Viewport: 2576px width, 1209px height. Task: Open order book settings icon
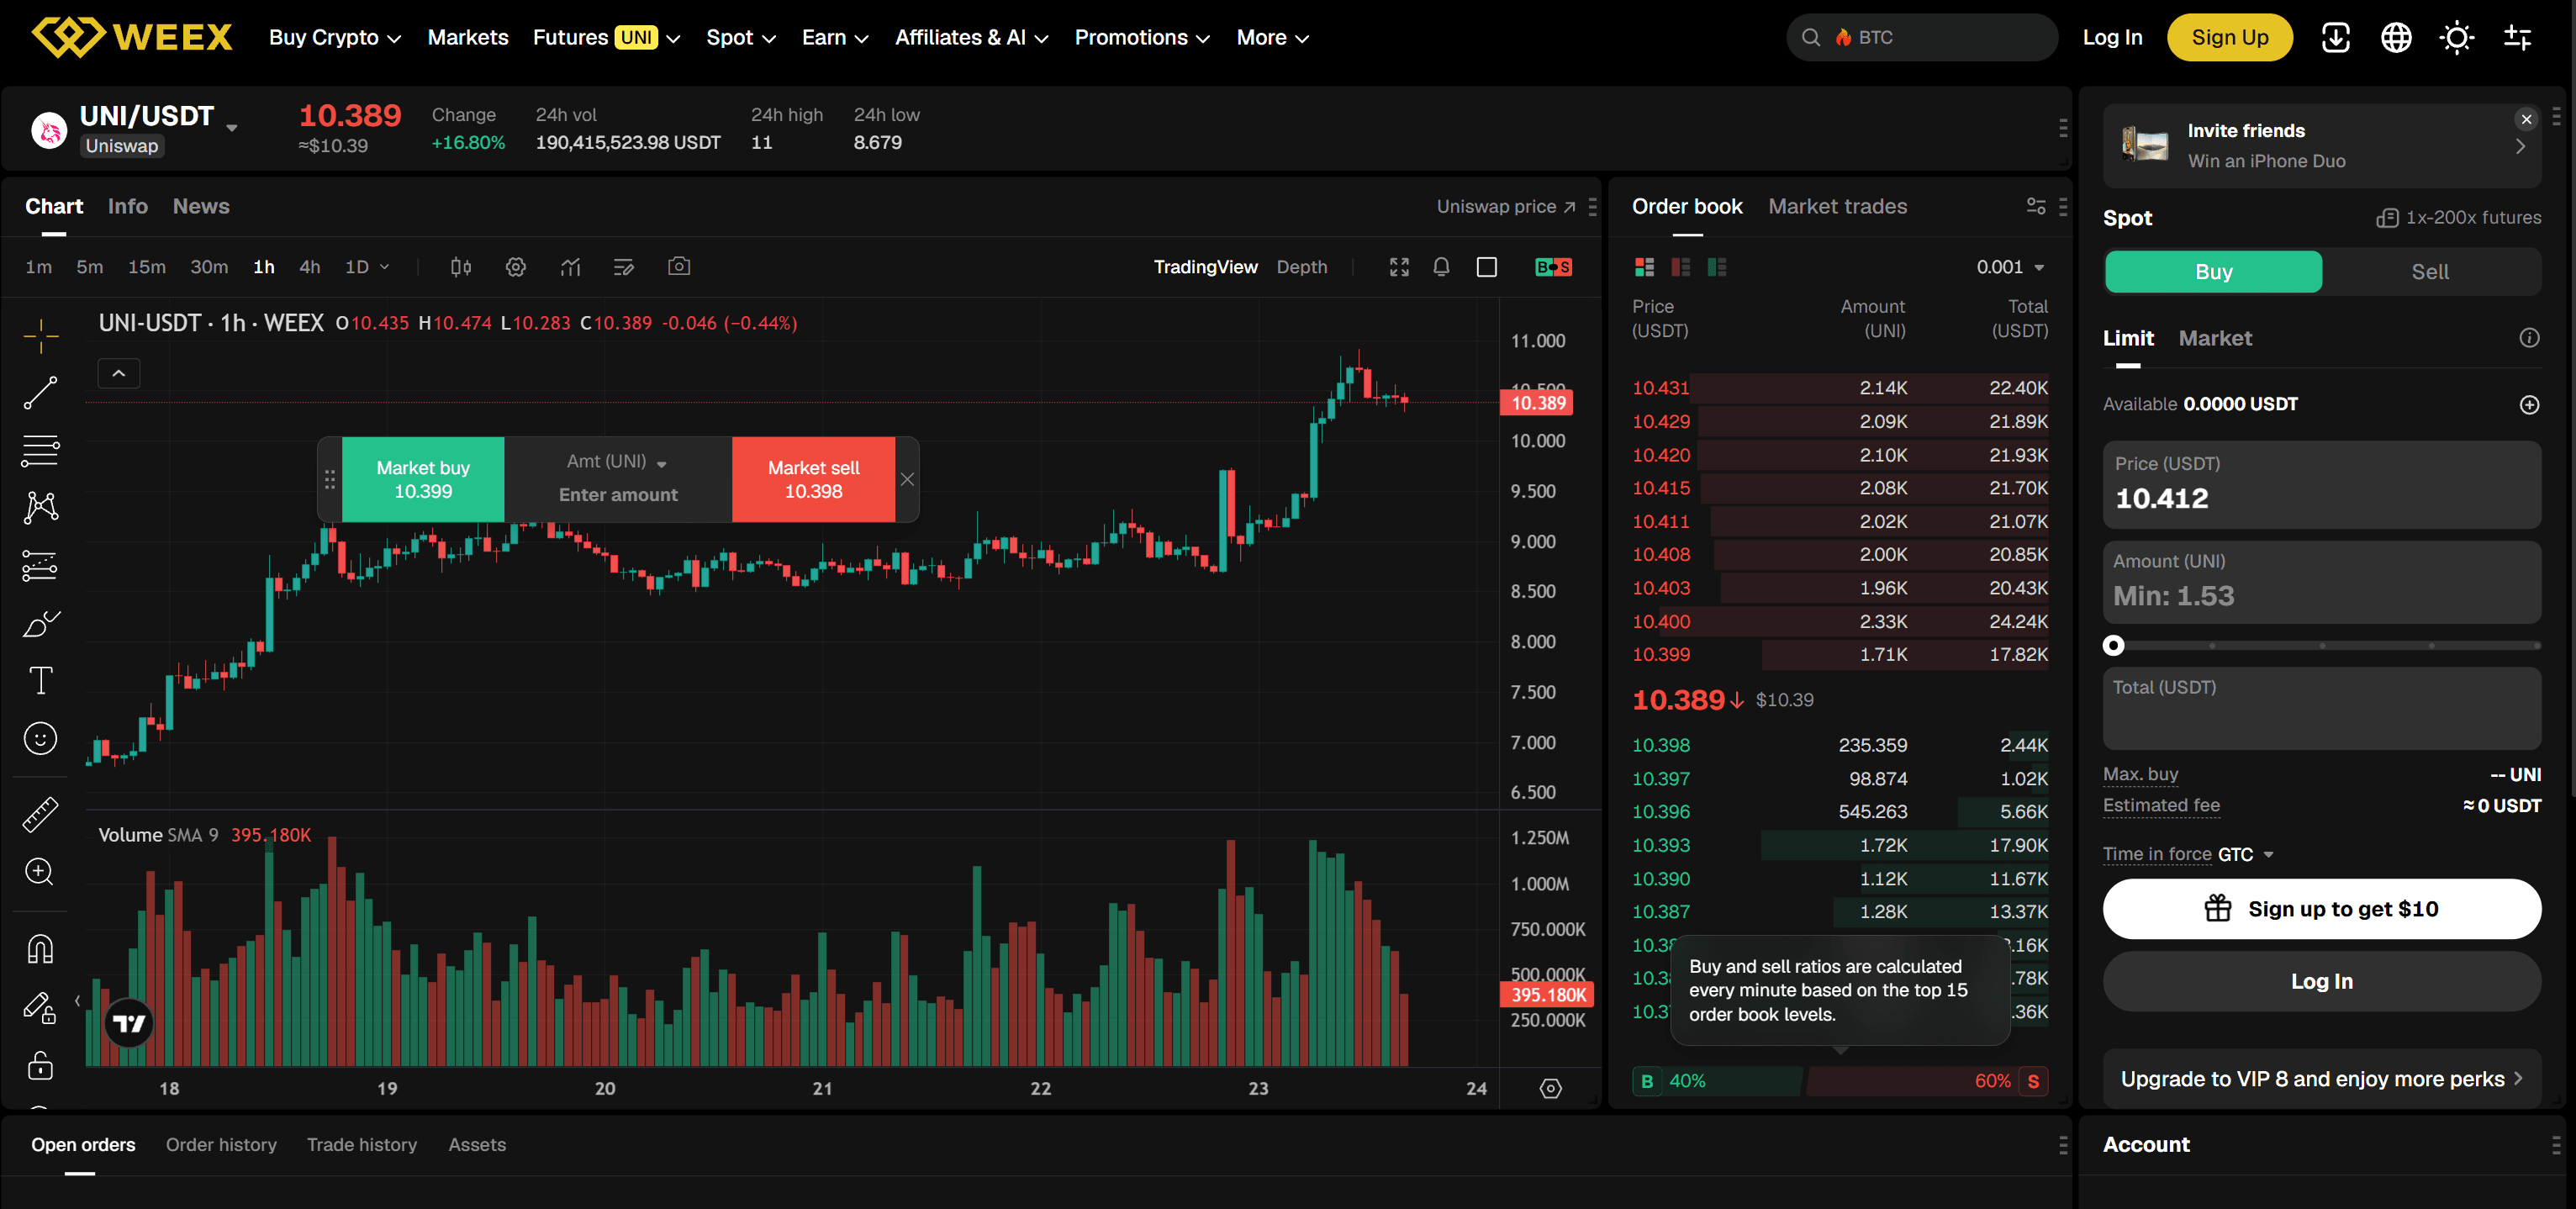(x=2035, y=206)
